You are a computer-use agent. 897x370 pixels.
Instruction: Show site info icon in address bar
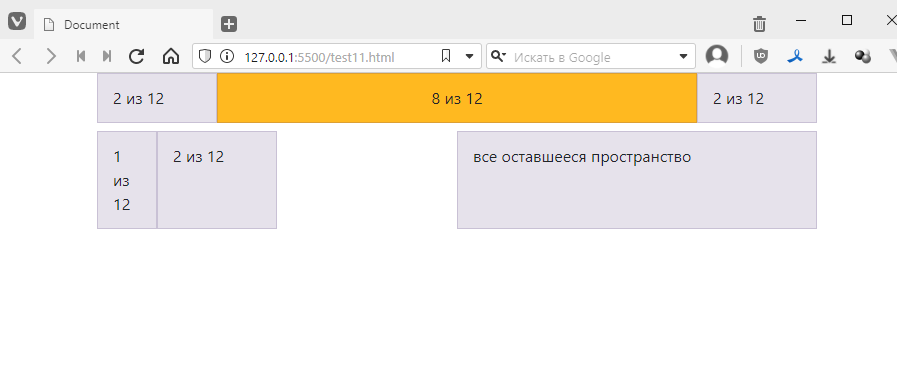[x=227, y=56]
